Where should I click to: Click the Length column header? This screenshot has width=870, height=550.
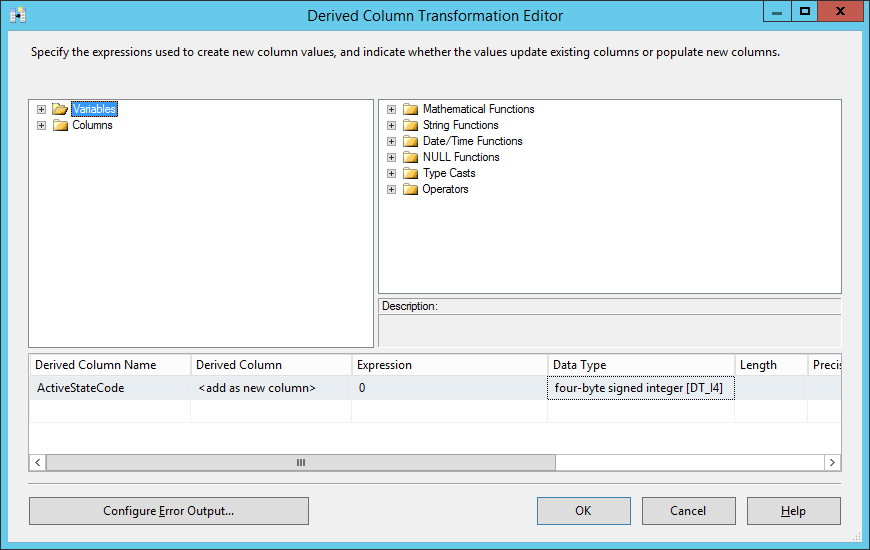771,365
